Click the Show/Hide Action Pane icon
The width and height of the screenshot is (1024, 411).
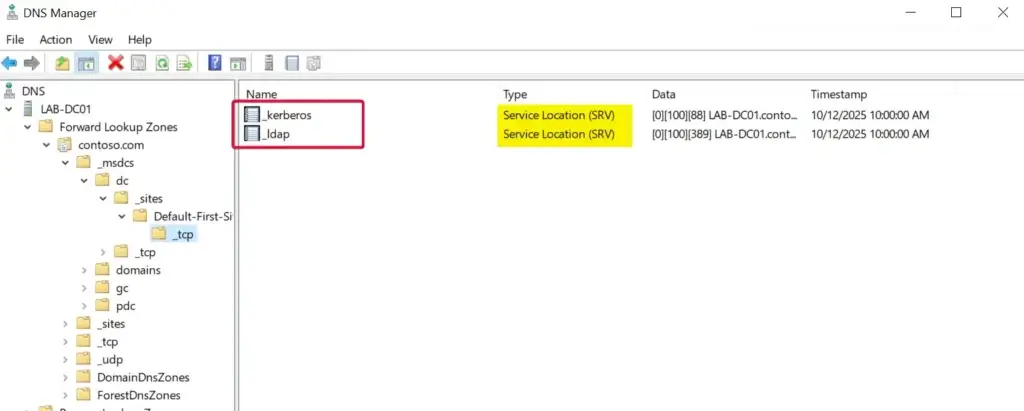tap(238, 63)
